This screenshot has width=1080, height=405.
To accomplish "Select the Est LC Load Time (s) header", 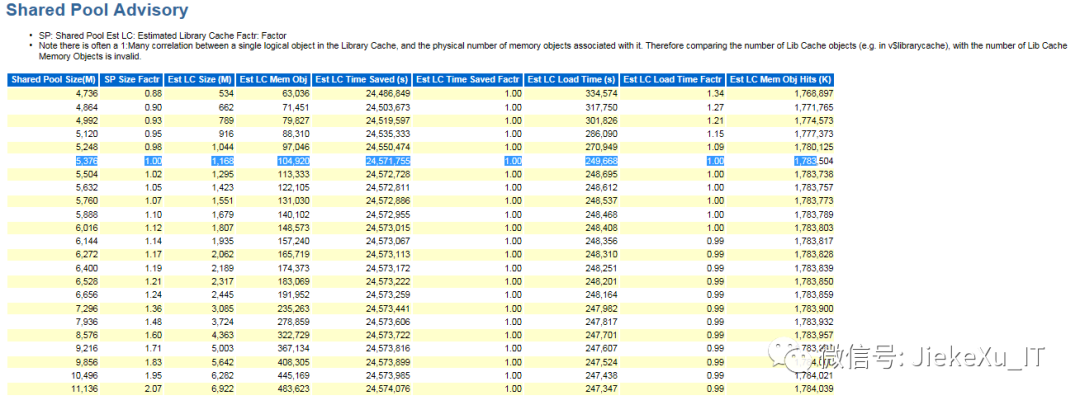I will [571, 79].
